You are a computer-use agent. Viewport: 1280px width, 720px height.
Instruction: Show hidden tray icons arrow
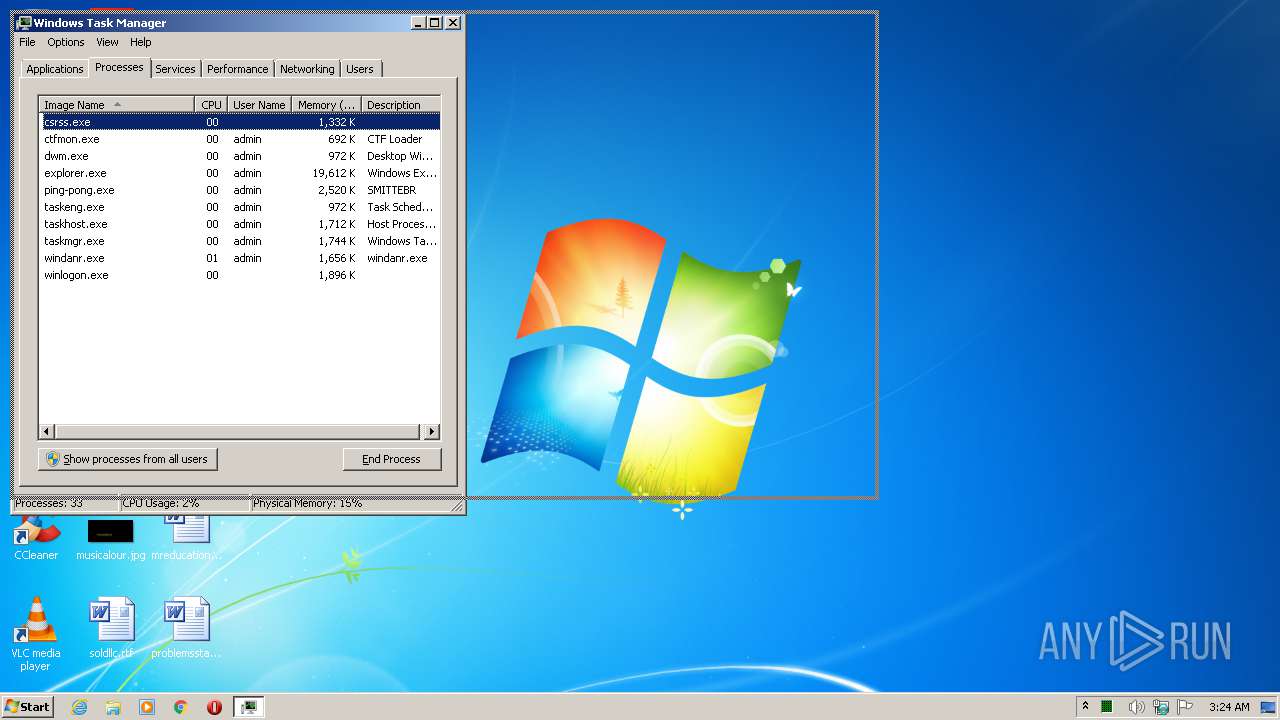[x=1085, y=707]
